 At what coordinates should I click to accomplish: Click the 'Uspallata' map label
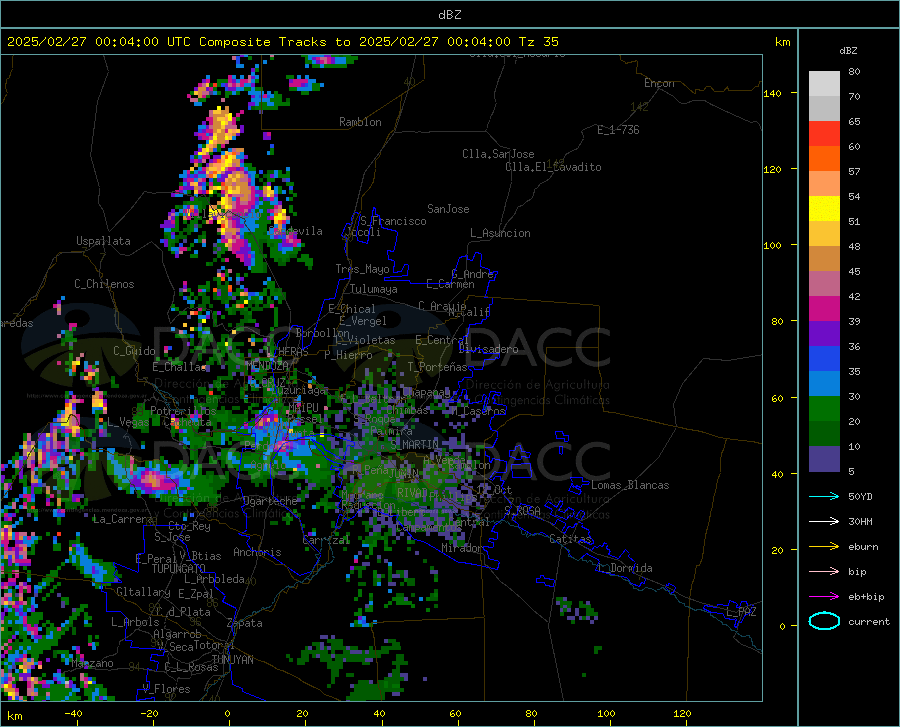point(103,241)
